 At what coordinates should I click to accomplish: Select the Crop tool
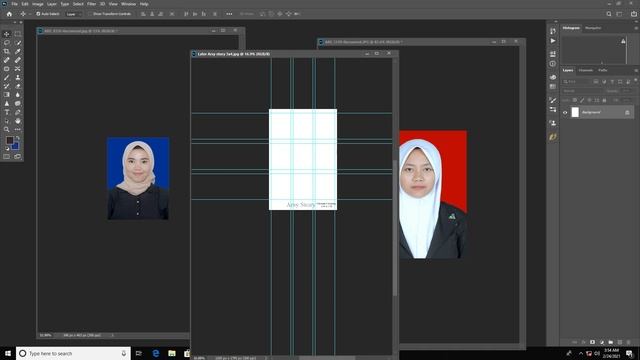coord(7,51)
